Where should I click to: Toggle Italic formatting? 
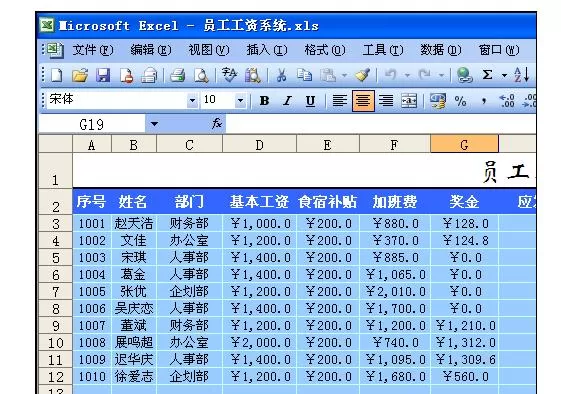pos(287,101)
